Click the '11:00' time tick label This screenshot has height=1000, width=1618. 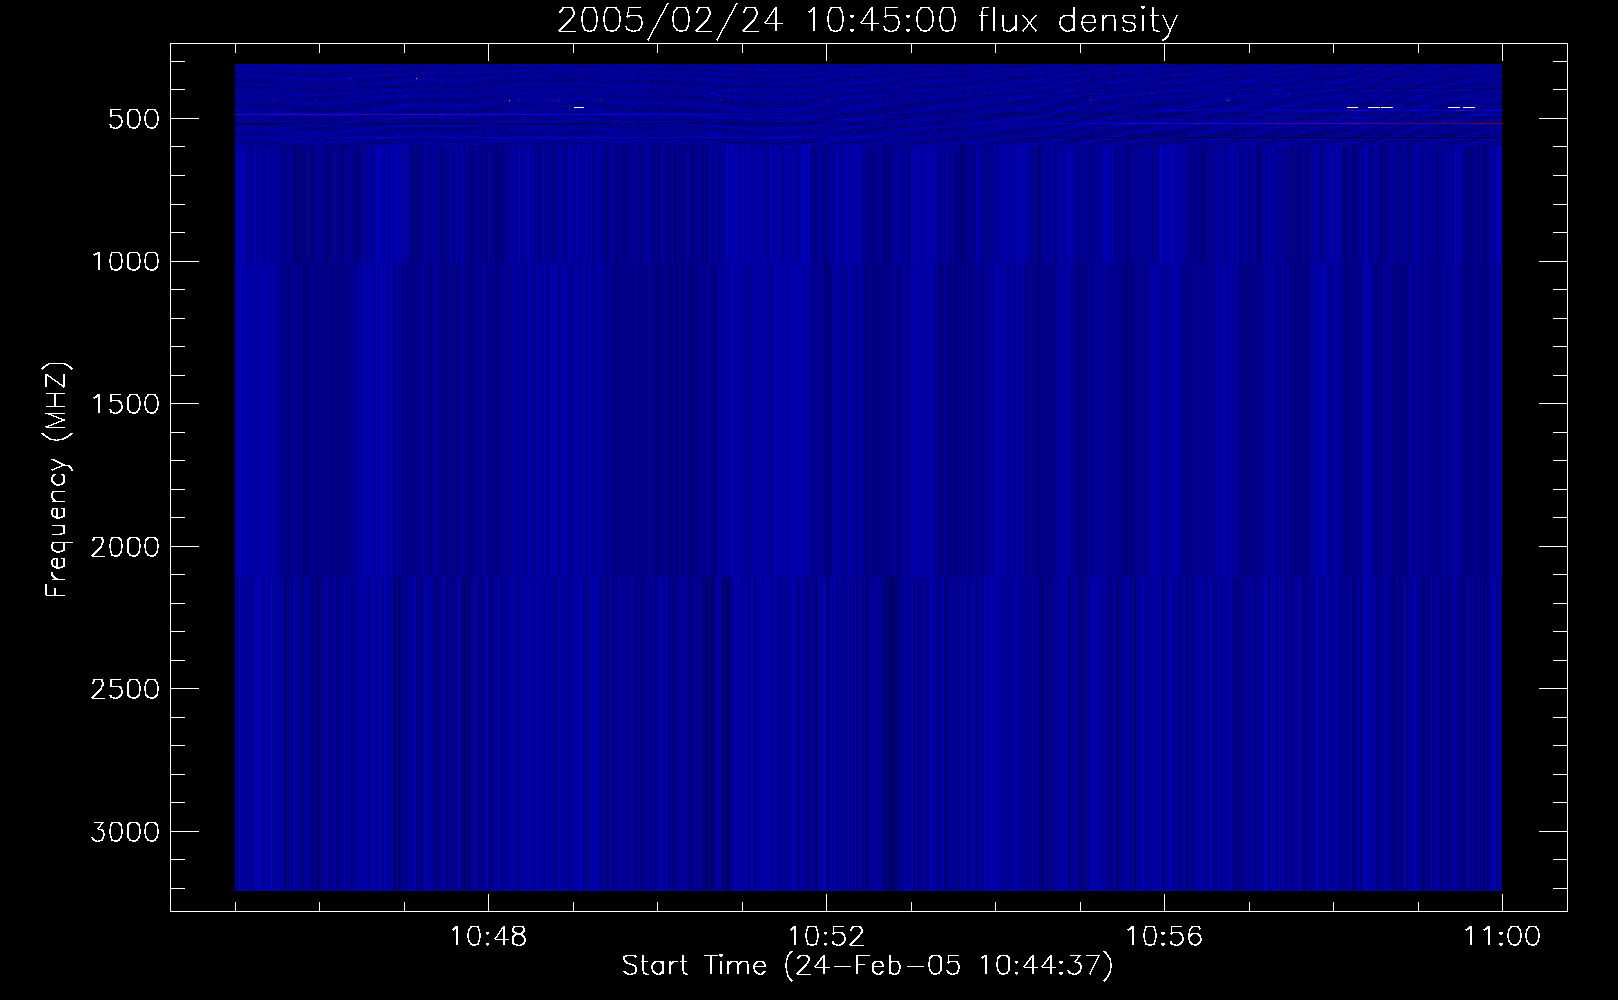click(x=1502, y=937)
